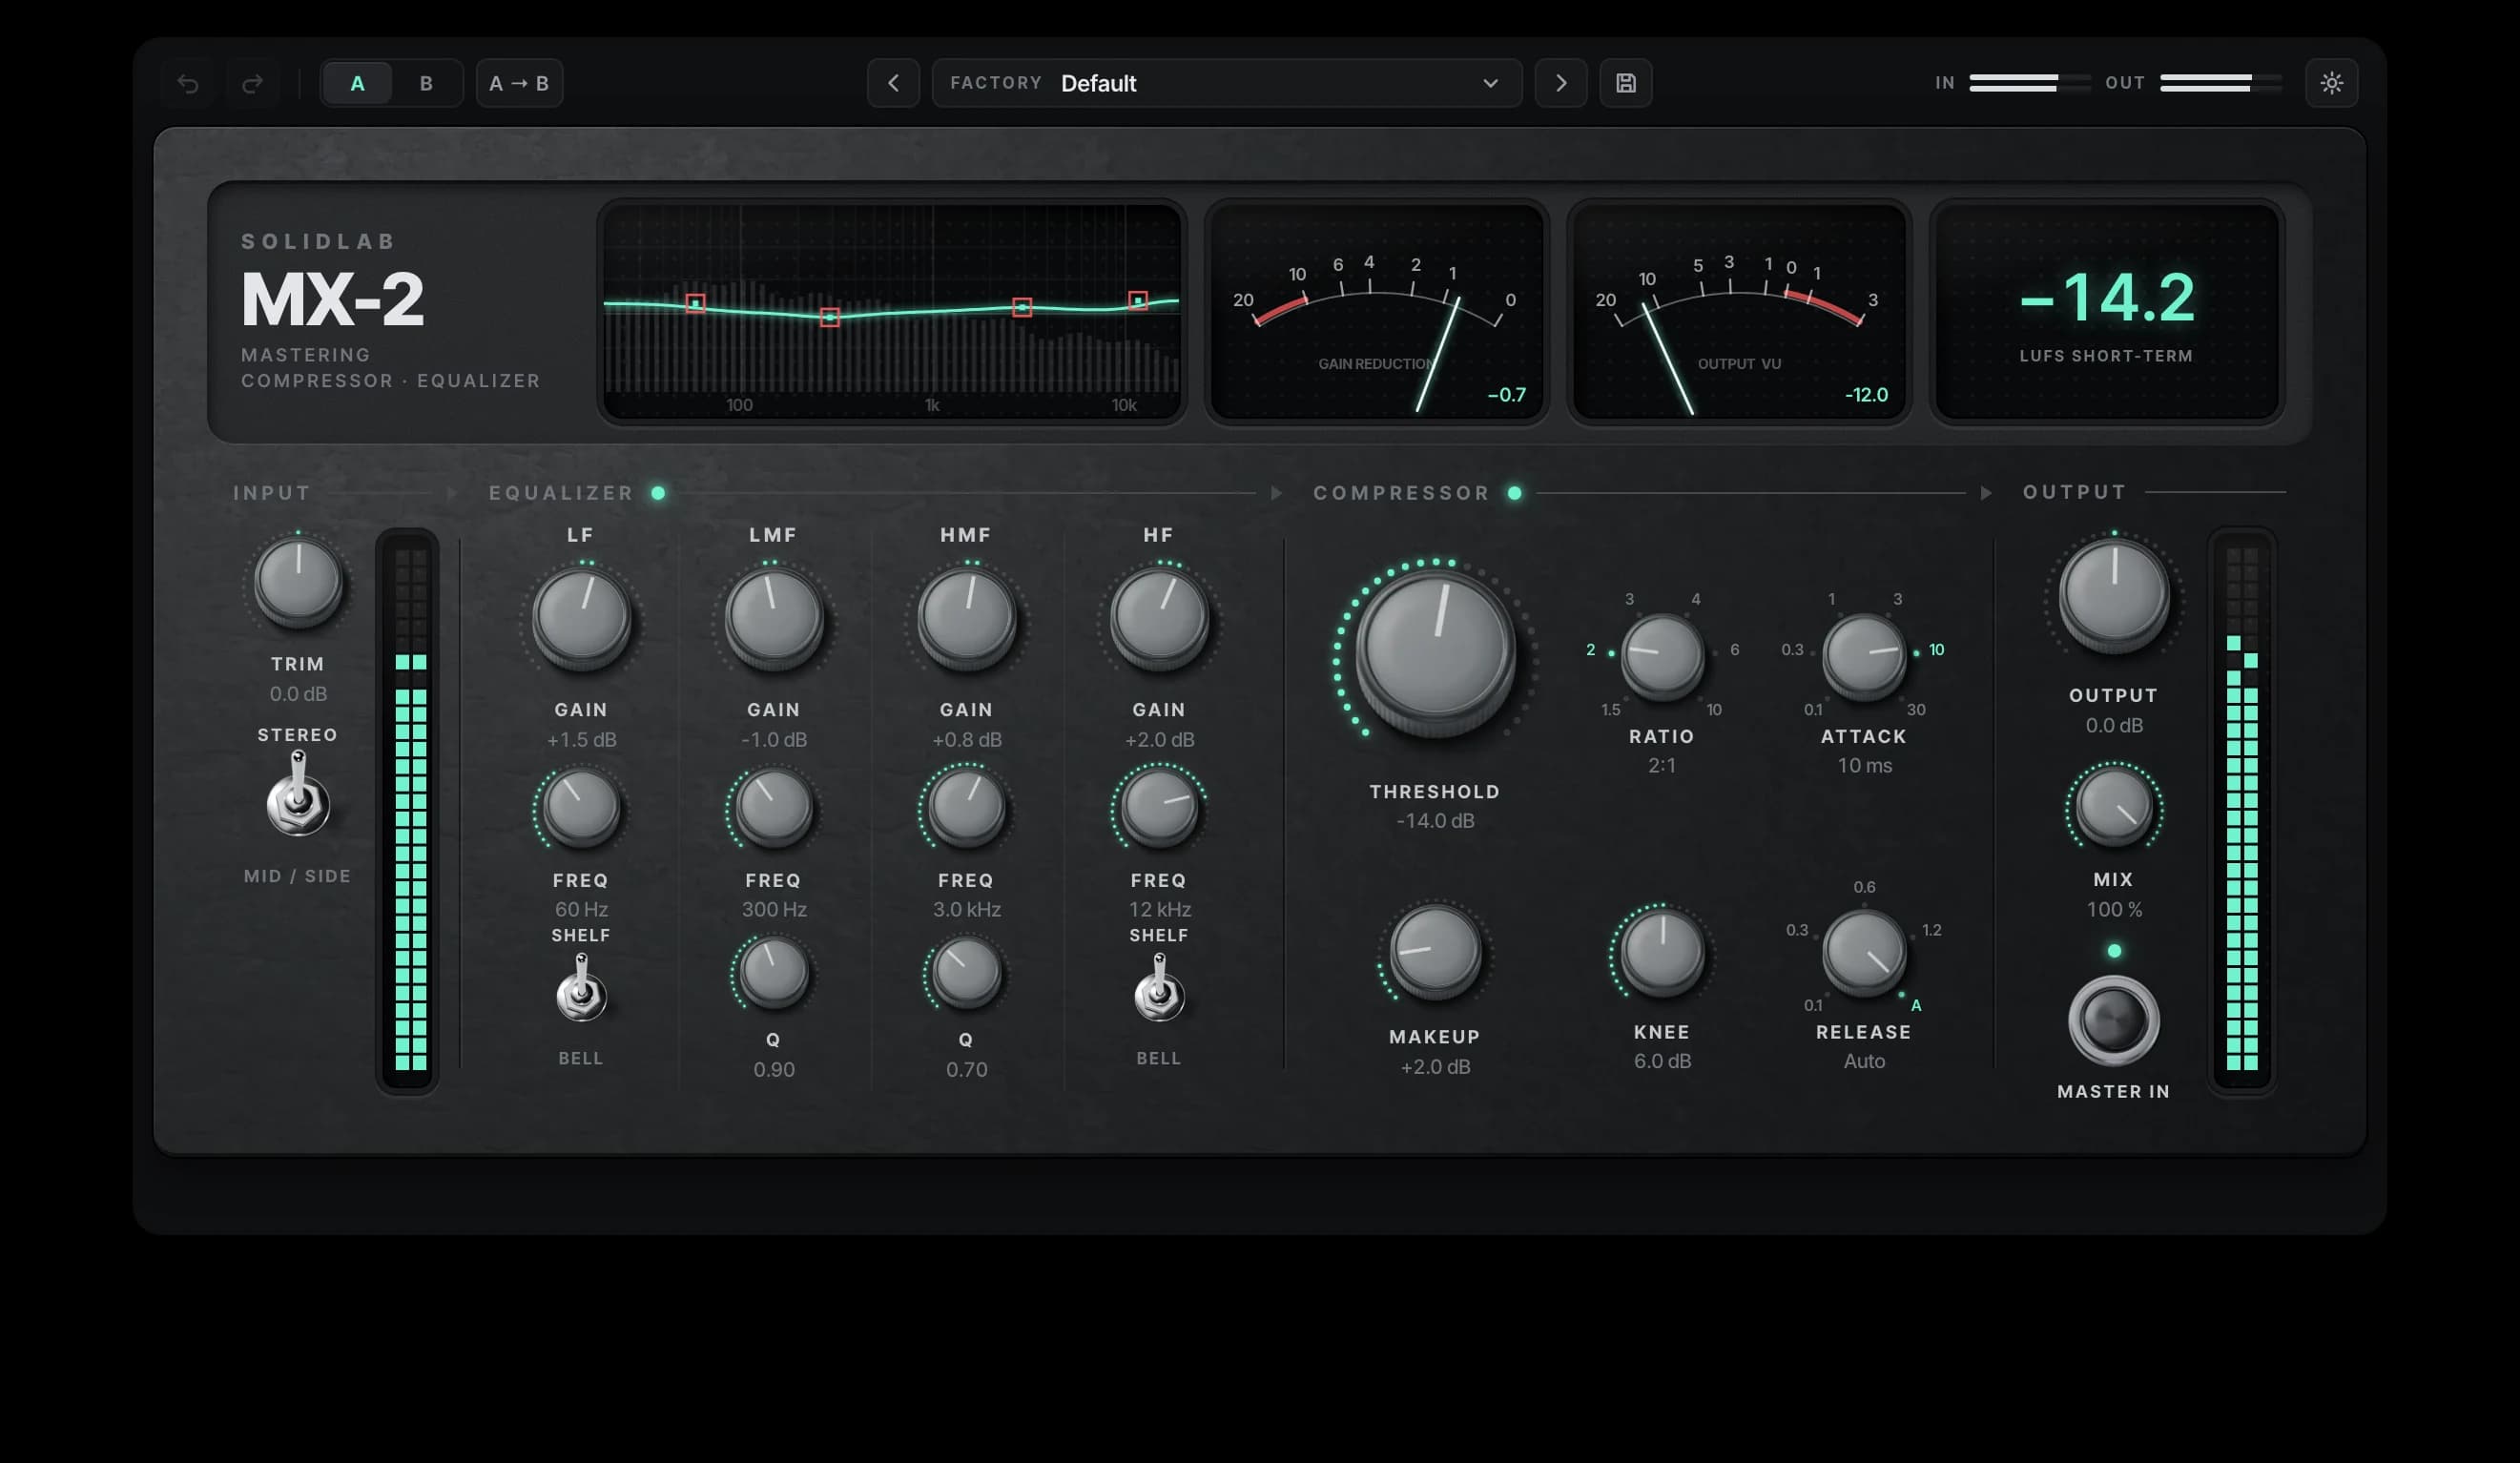Copy settings with A → B button
This screenshot has height=1463, width=2520.
point(519,83)
